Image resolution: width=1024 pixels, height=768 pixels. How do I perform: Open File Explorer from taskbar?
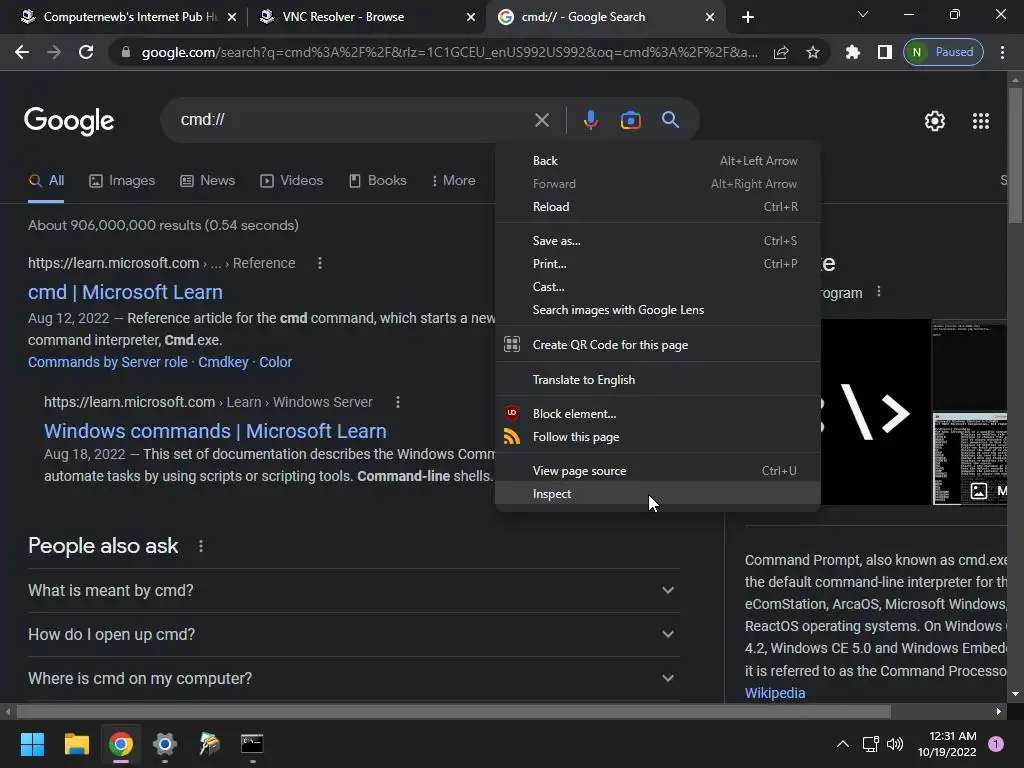[76, 744]
